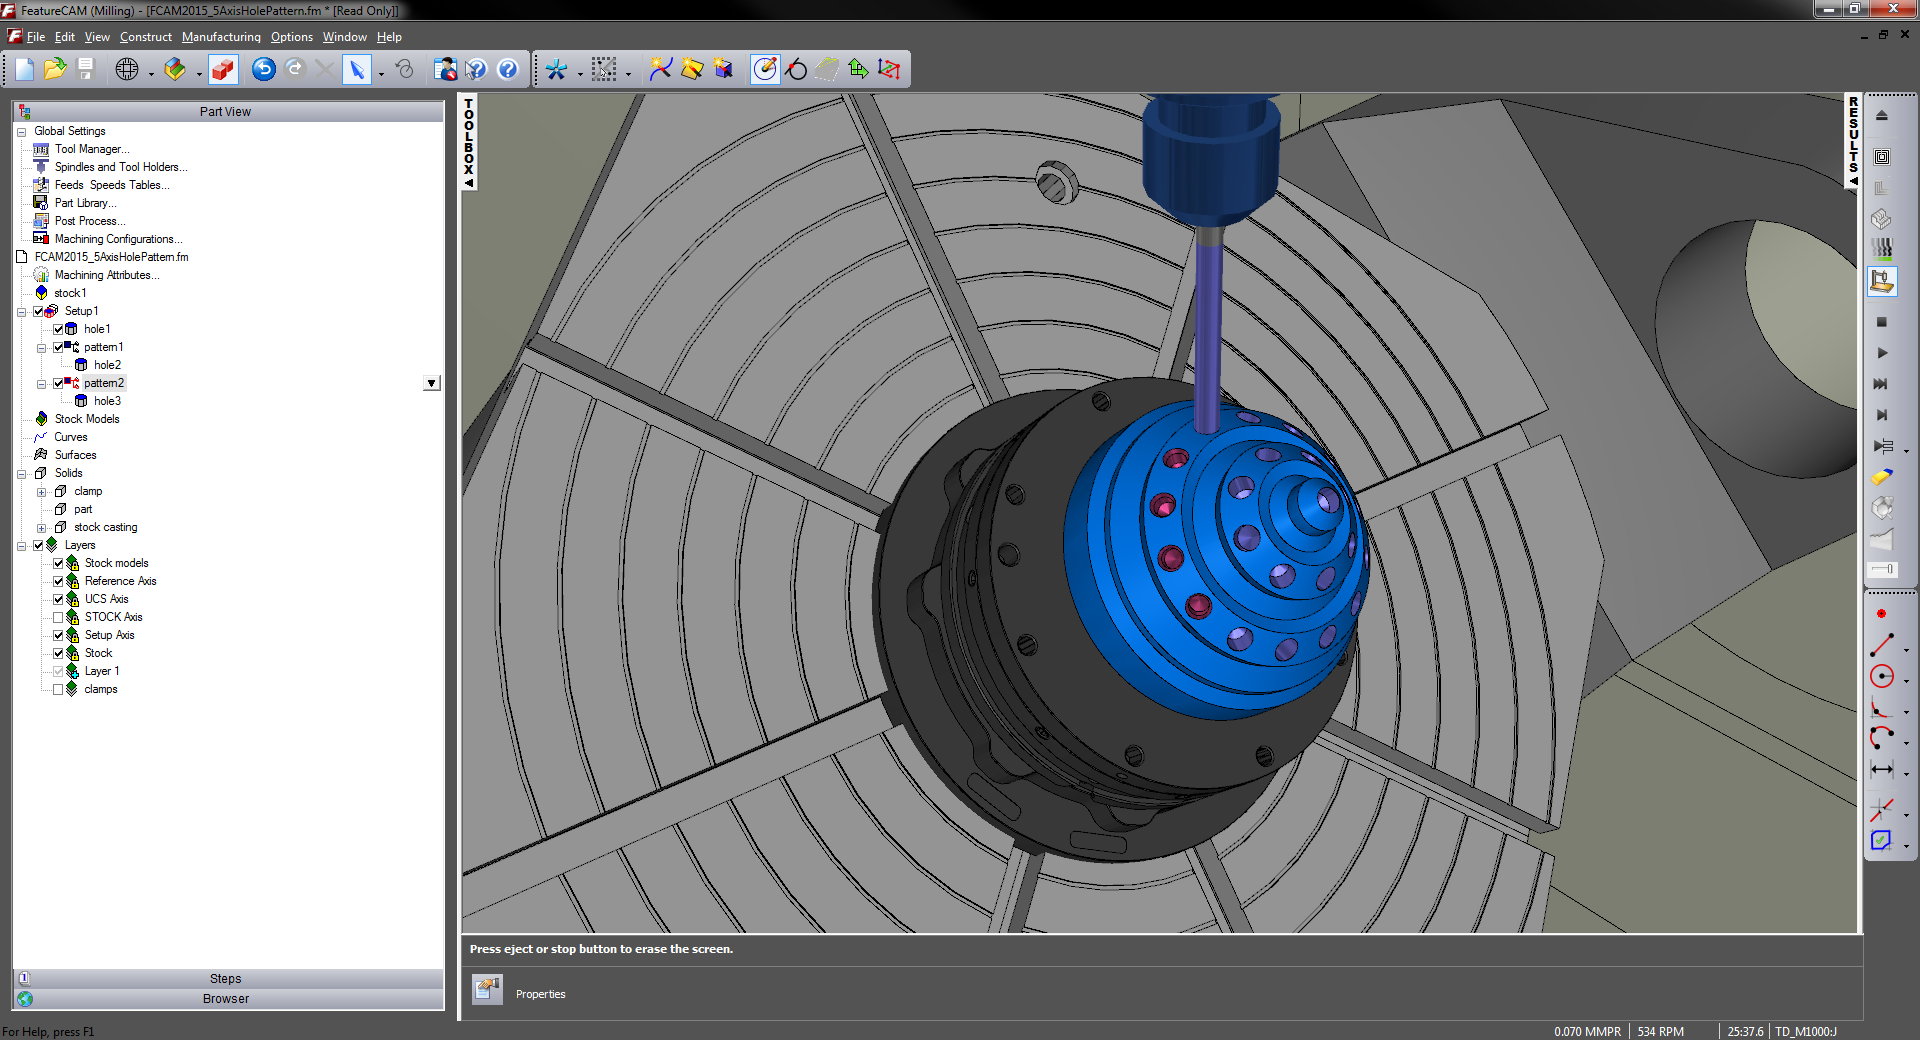1920x1040 pixels.
Task: Toggle the Stock models layer checkbox
Action: [58, 563]
